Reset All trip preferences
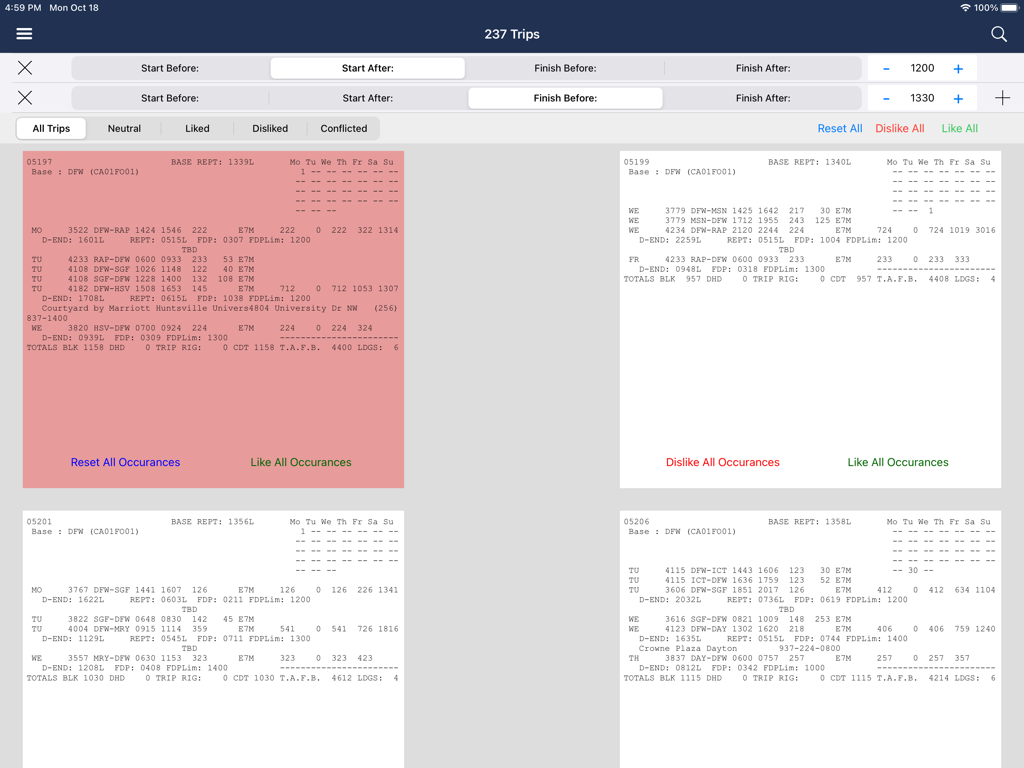This screenshot has height=768, width=1024. coord(840,128)
